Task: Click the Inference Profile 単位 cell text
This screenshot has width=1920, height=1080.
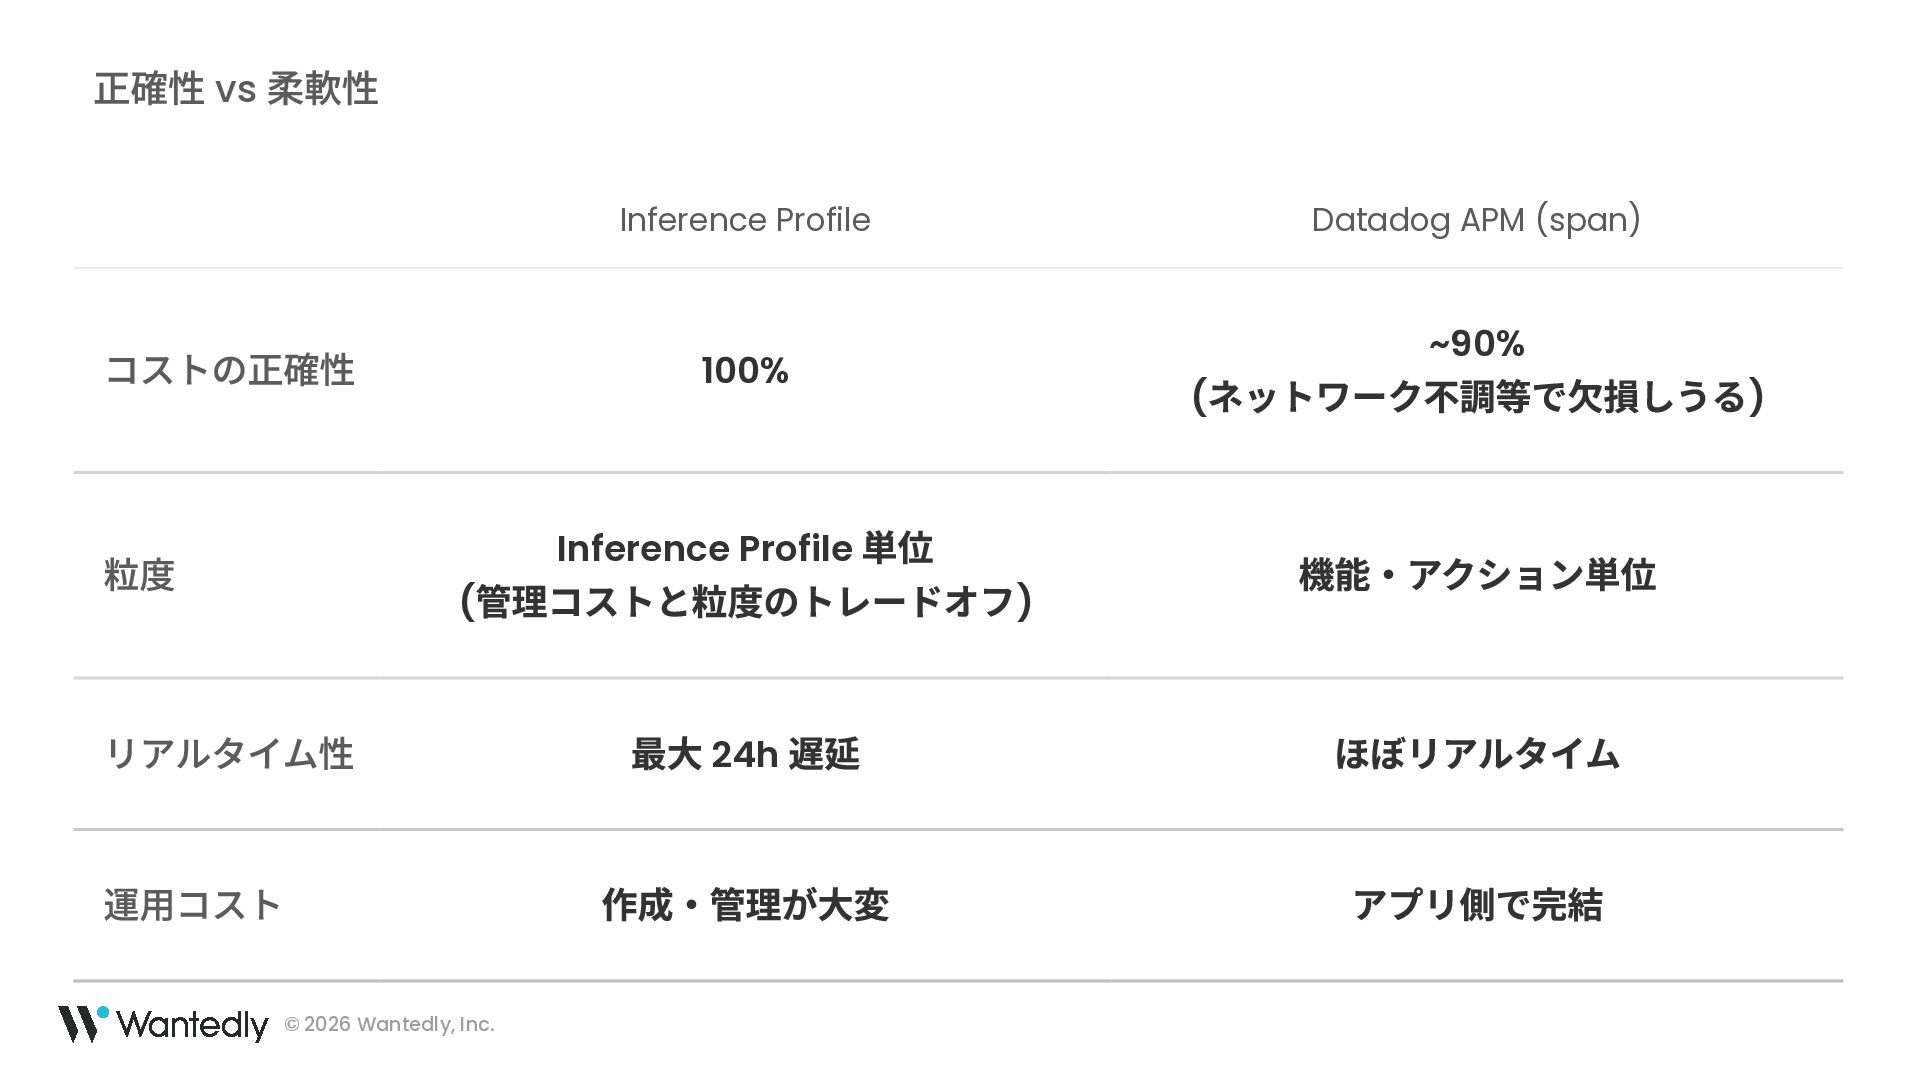Action: point(744,549)
